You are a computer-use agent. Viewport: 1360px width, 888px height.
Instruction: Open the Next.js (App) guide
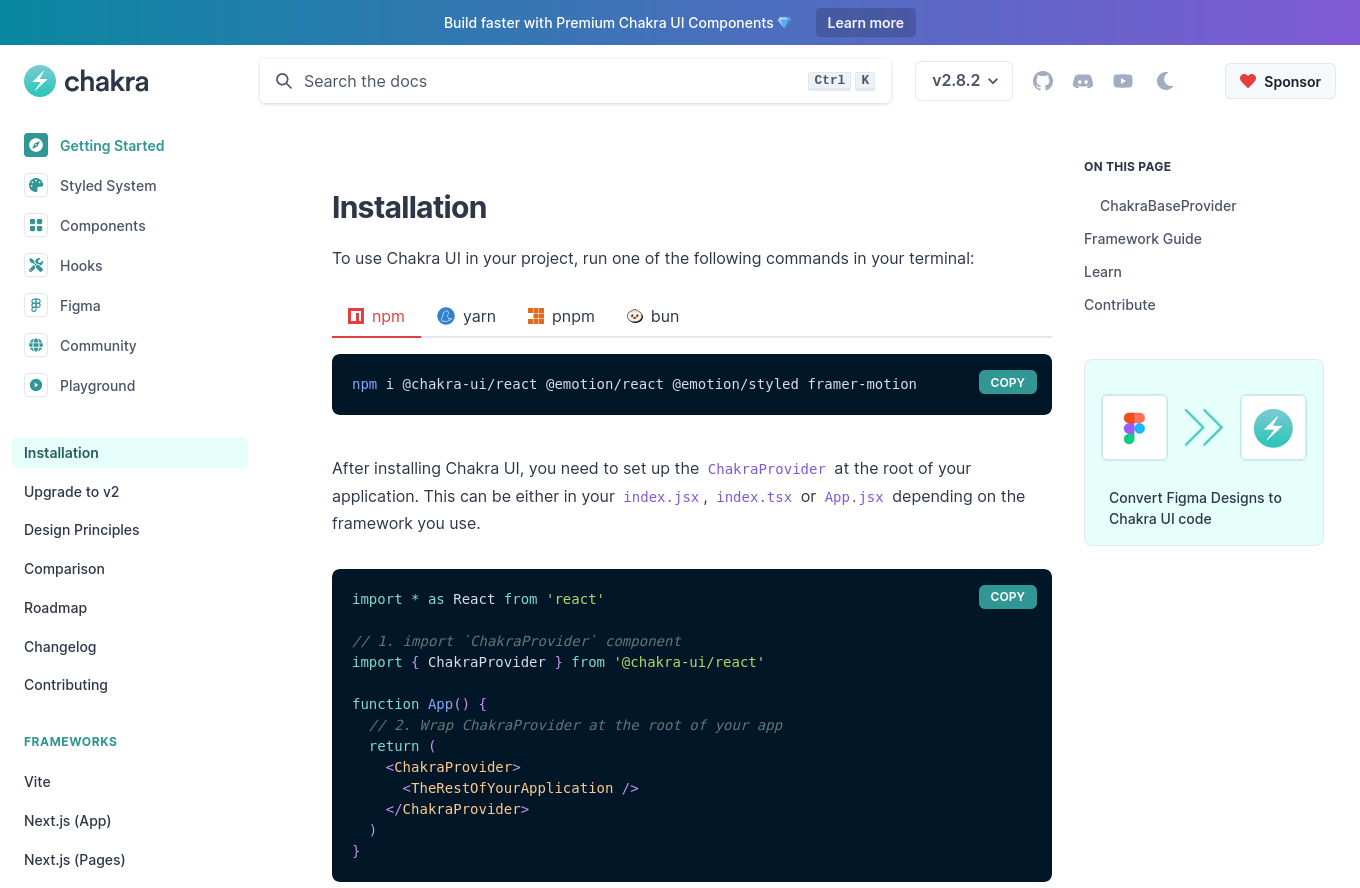(67, 821)
